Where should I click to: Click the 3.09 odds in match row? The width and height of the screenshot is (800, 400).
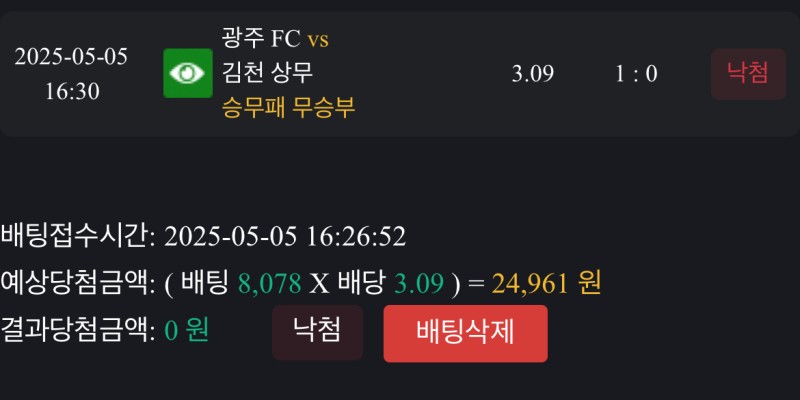point(532,74)
